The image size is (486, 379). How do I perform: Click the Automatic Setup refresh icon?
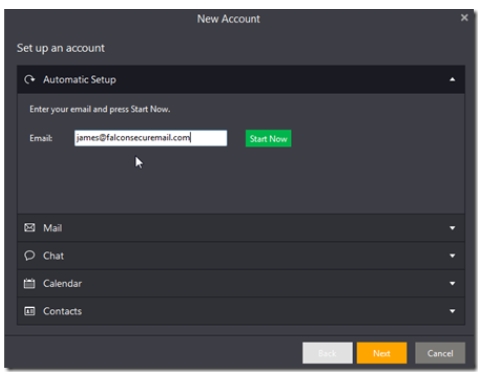29,79
